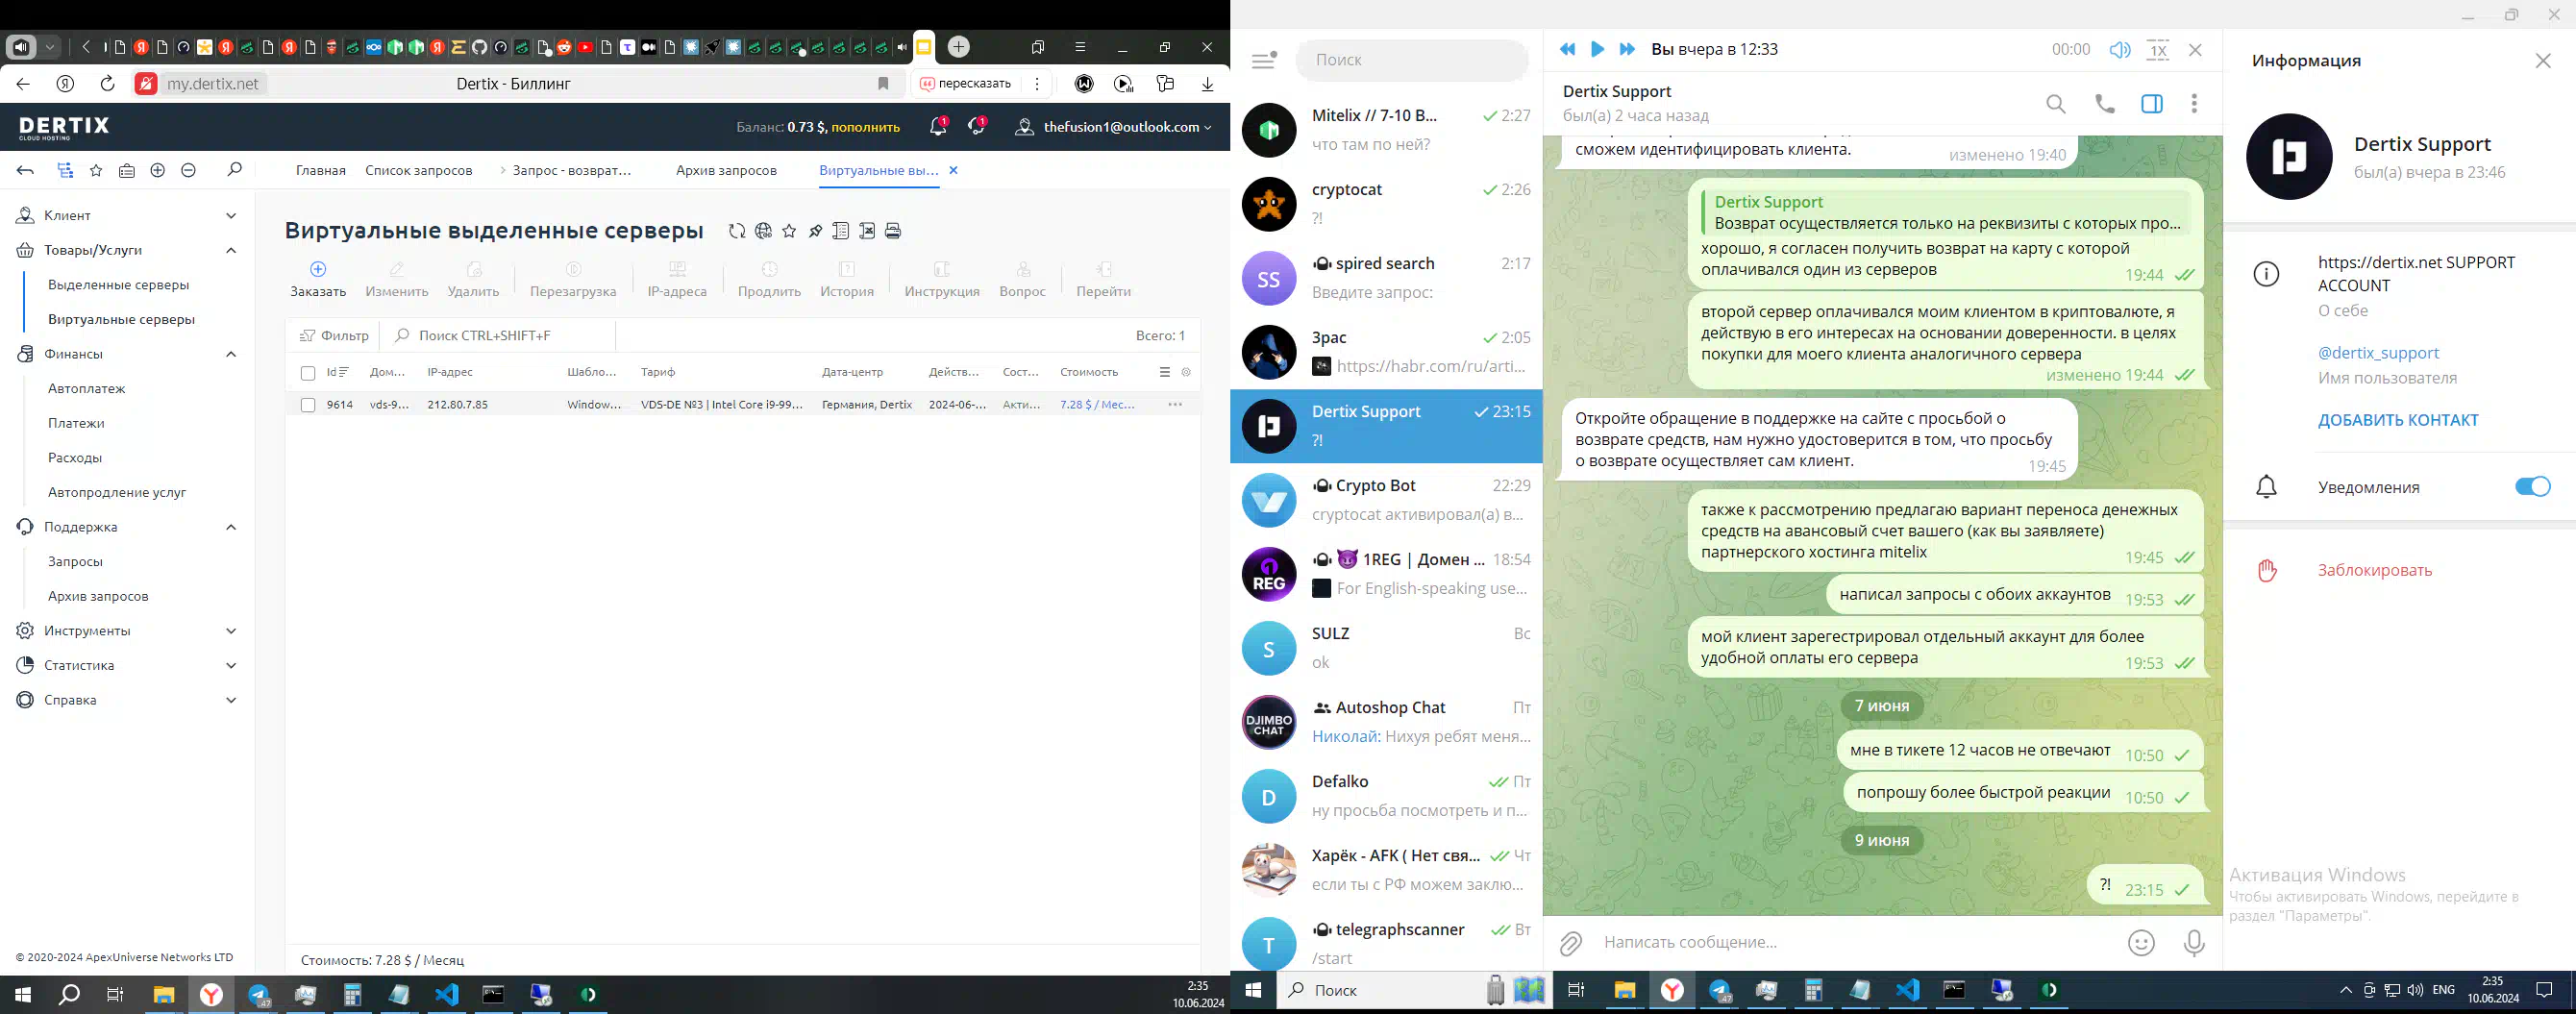The image size is (2576, 1014).
Task: Click the Поиск CTRL+SHIFT+F table search field
Action: (x=498, y=336)
